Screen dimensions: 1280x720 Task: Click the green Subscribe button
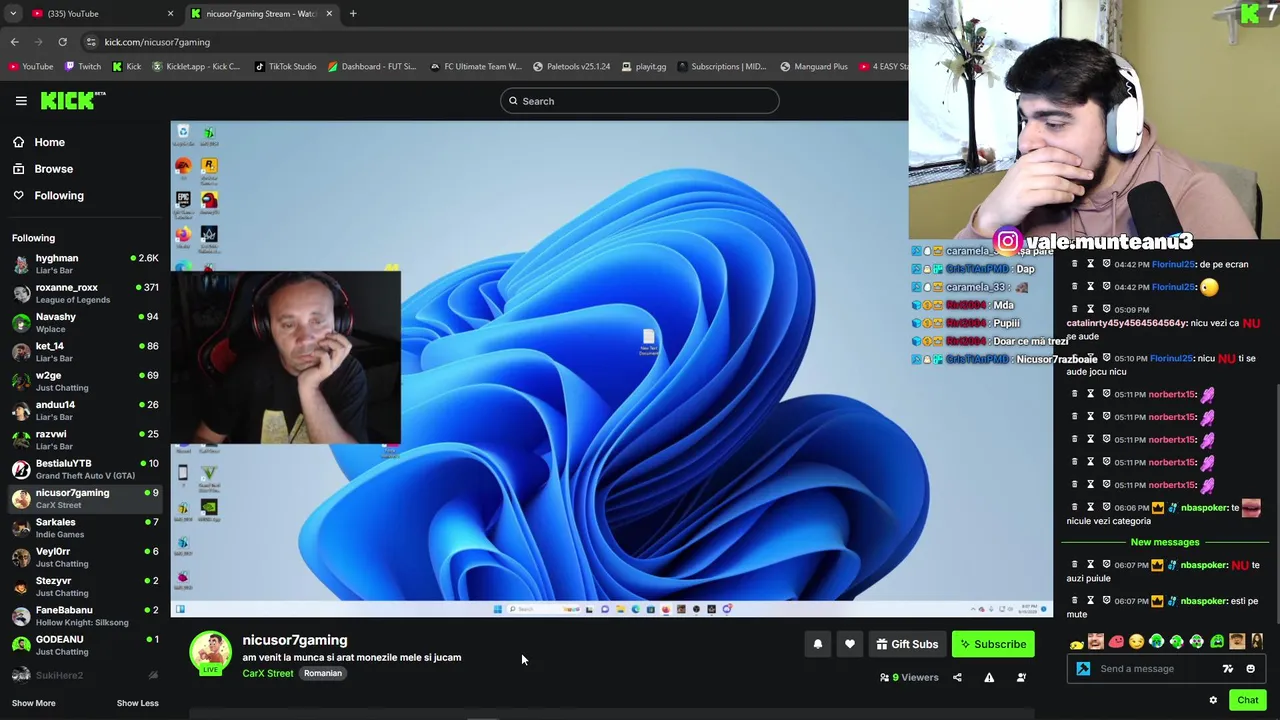tap(993, 645)
